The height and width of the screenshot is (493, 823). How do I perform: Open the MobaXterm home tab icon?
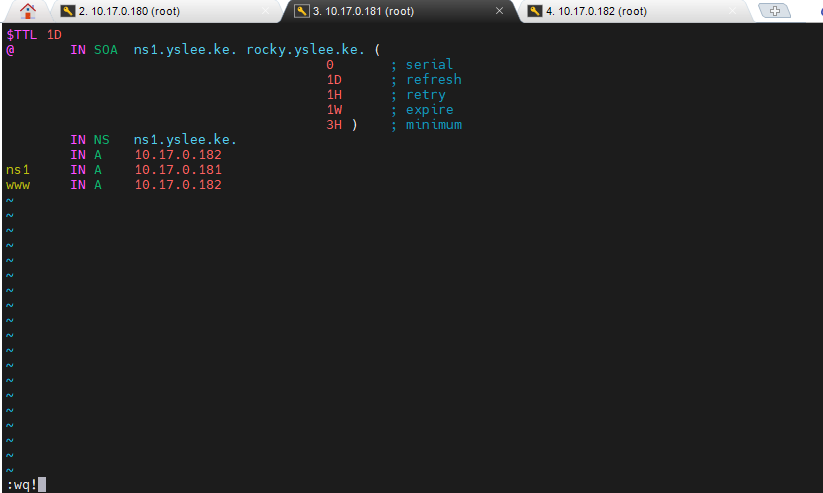click(27, 11)
